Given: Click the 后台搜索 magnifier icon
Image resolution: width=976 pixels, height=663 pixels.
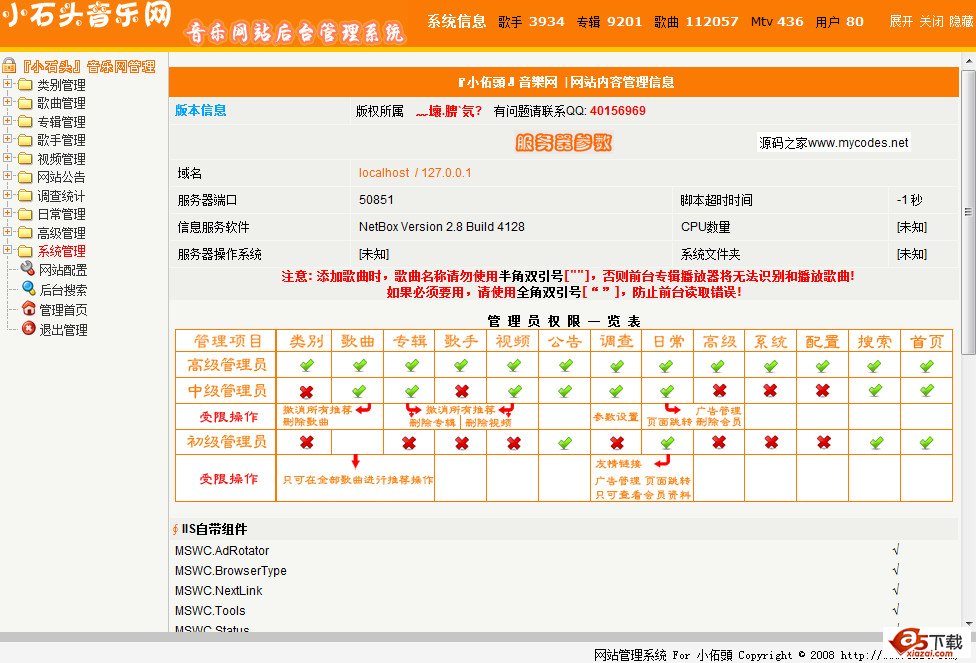Looking at the screenshot, I should (x=29, y=288).
